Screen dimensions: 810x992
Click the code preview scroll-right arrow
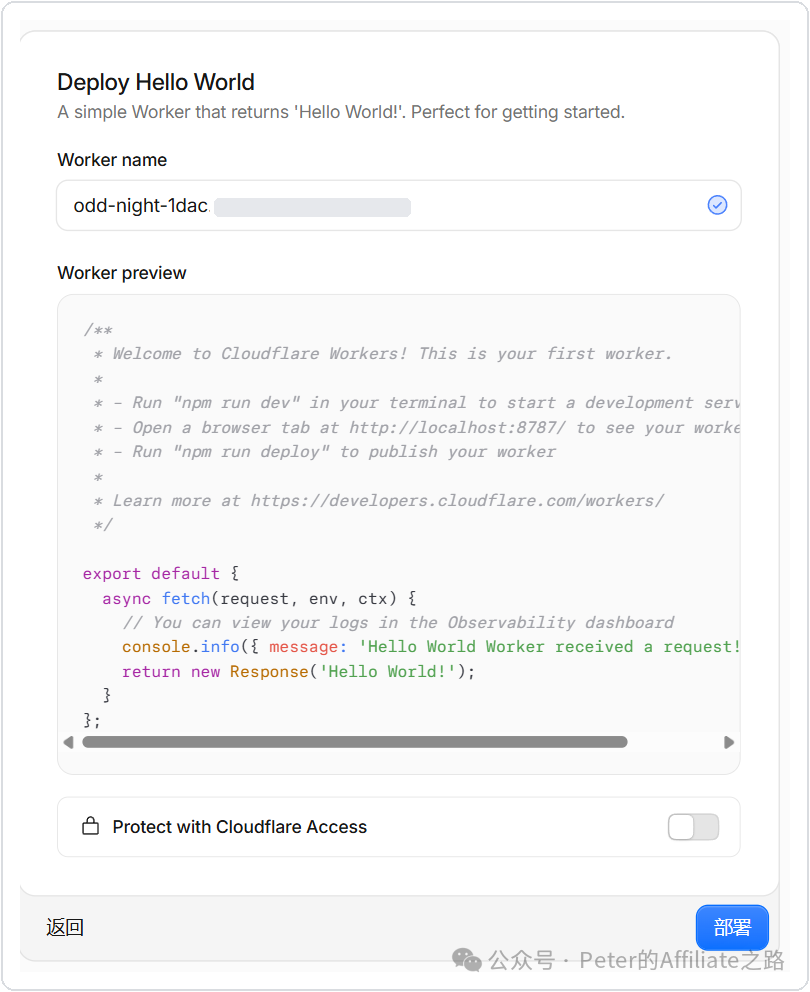[x=729, y=742]
